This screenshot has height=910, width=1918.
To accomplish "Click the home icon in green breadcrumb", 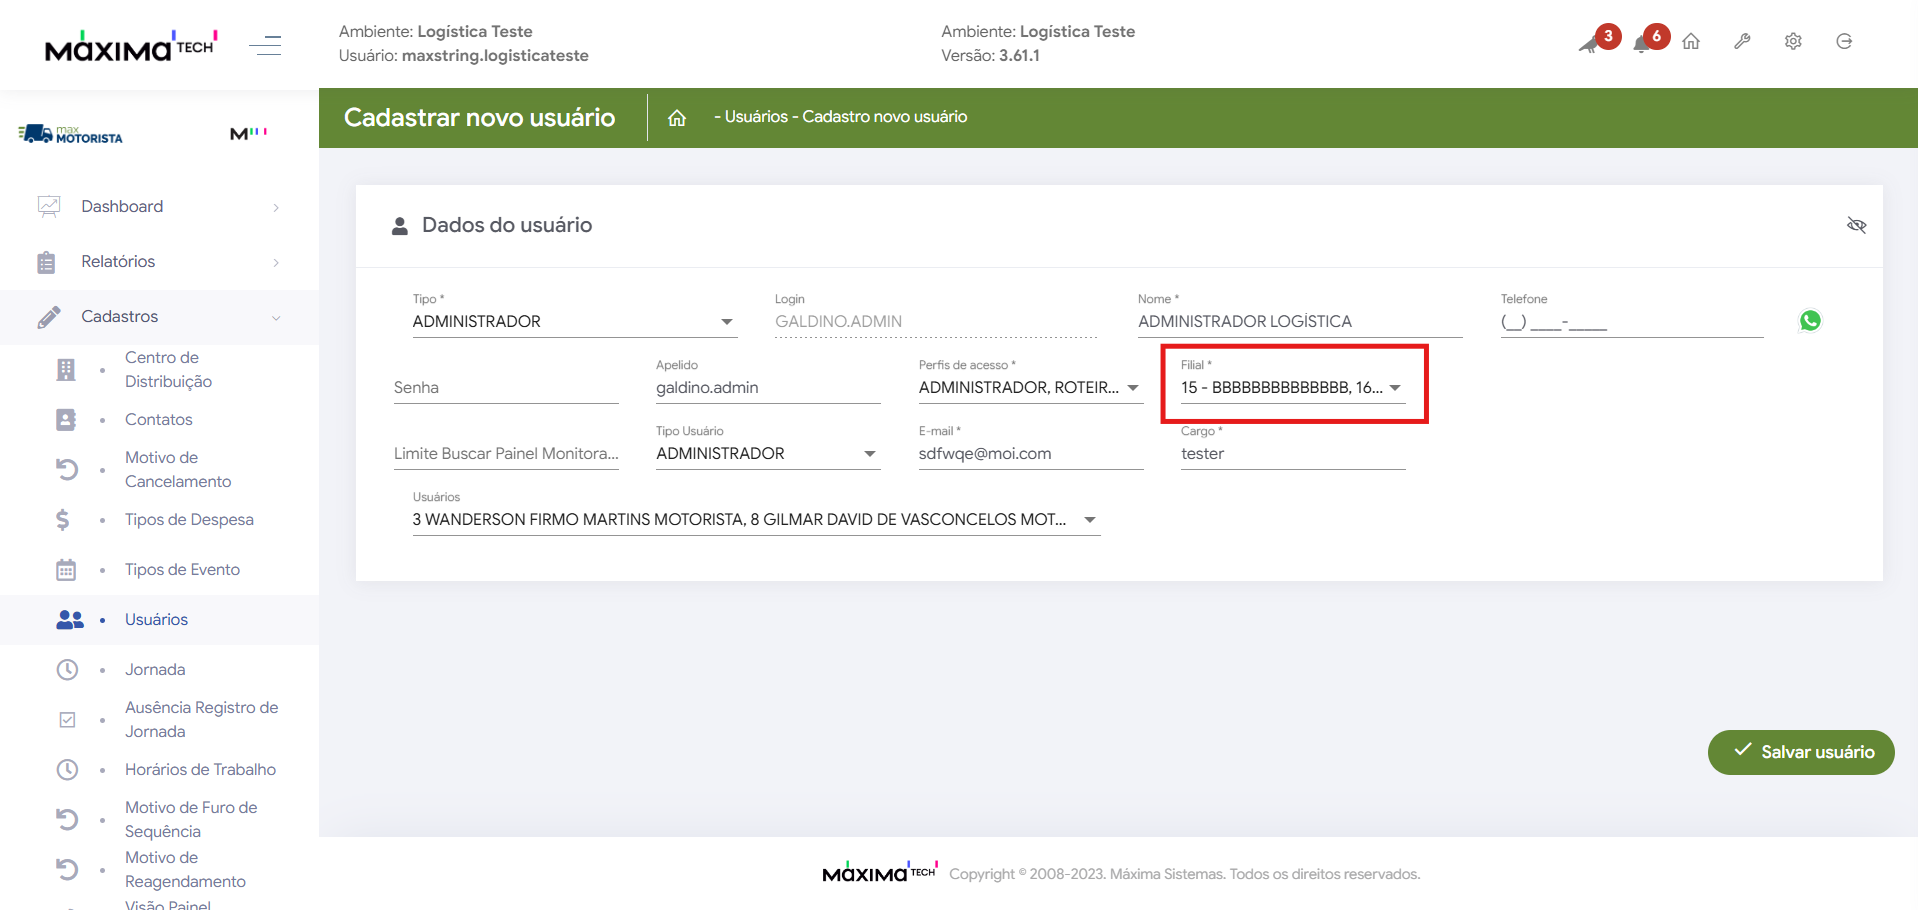I will pyautogui.click(x=677, y=118).
